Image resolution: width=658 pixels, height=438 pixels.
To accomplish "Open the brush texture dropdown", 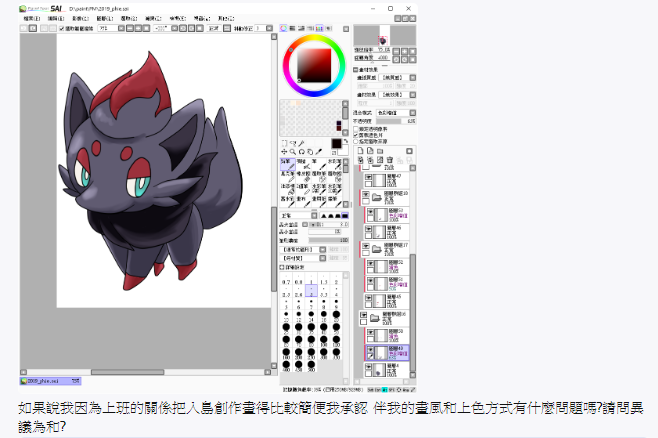I will (x=303, y=258).
